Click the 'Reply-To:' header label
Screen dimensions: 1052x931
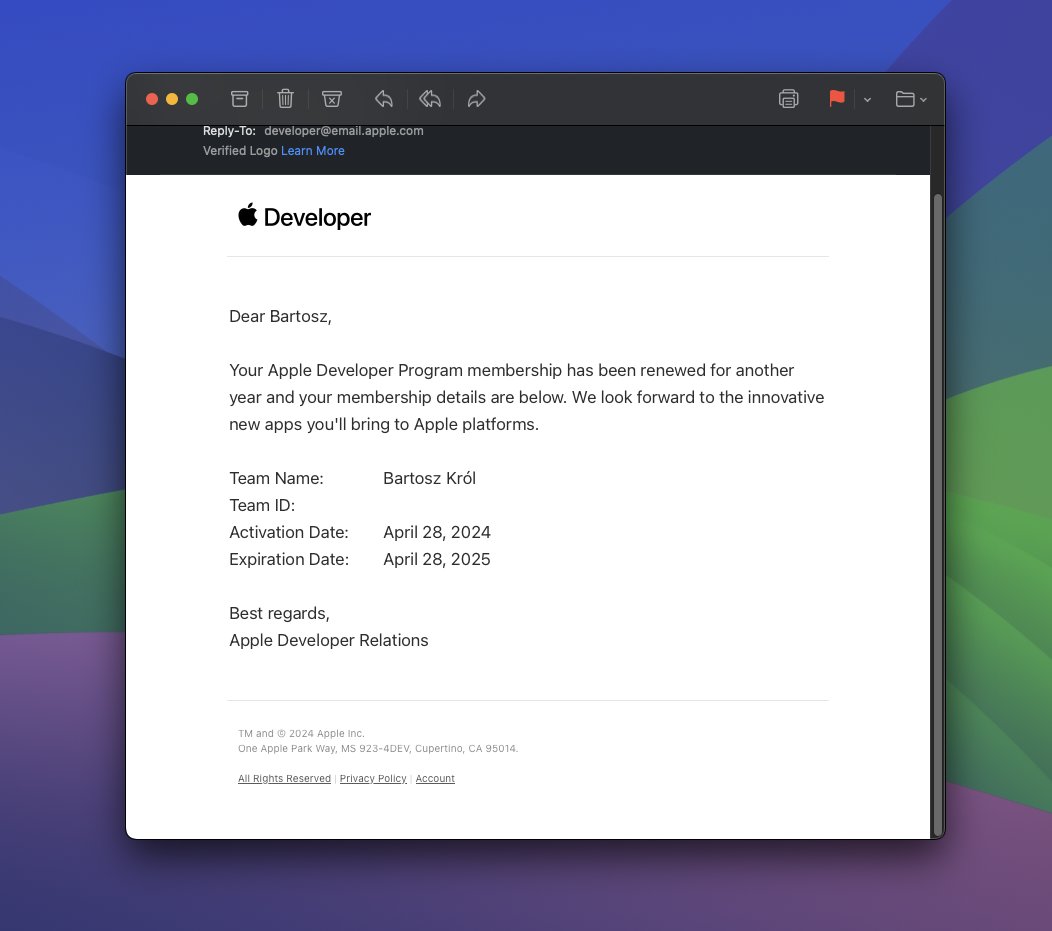[x=229, y=131]
